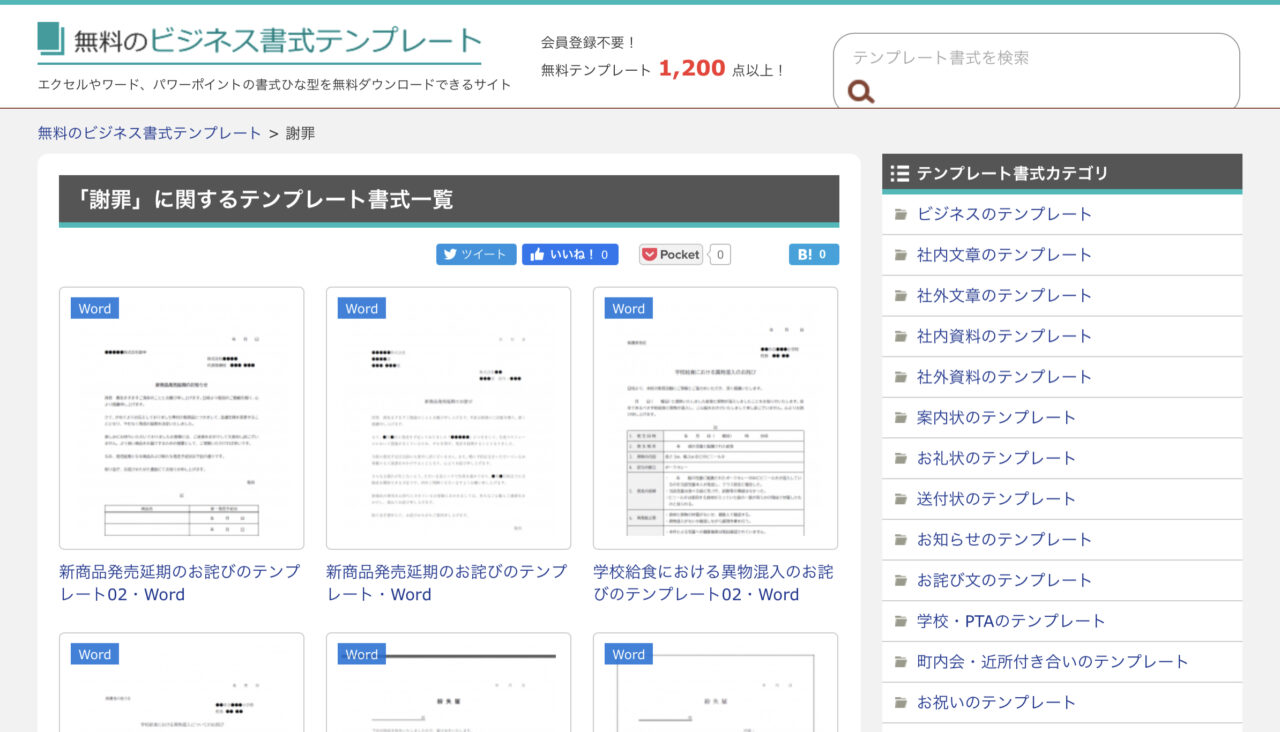Click the Facebook thumbs-up icon on いいね！

coord(536,254)
